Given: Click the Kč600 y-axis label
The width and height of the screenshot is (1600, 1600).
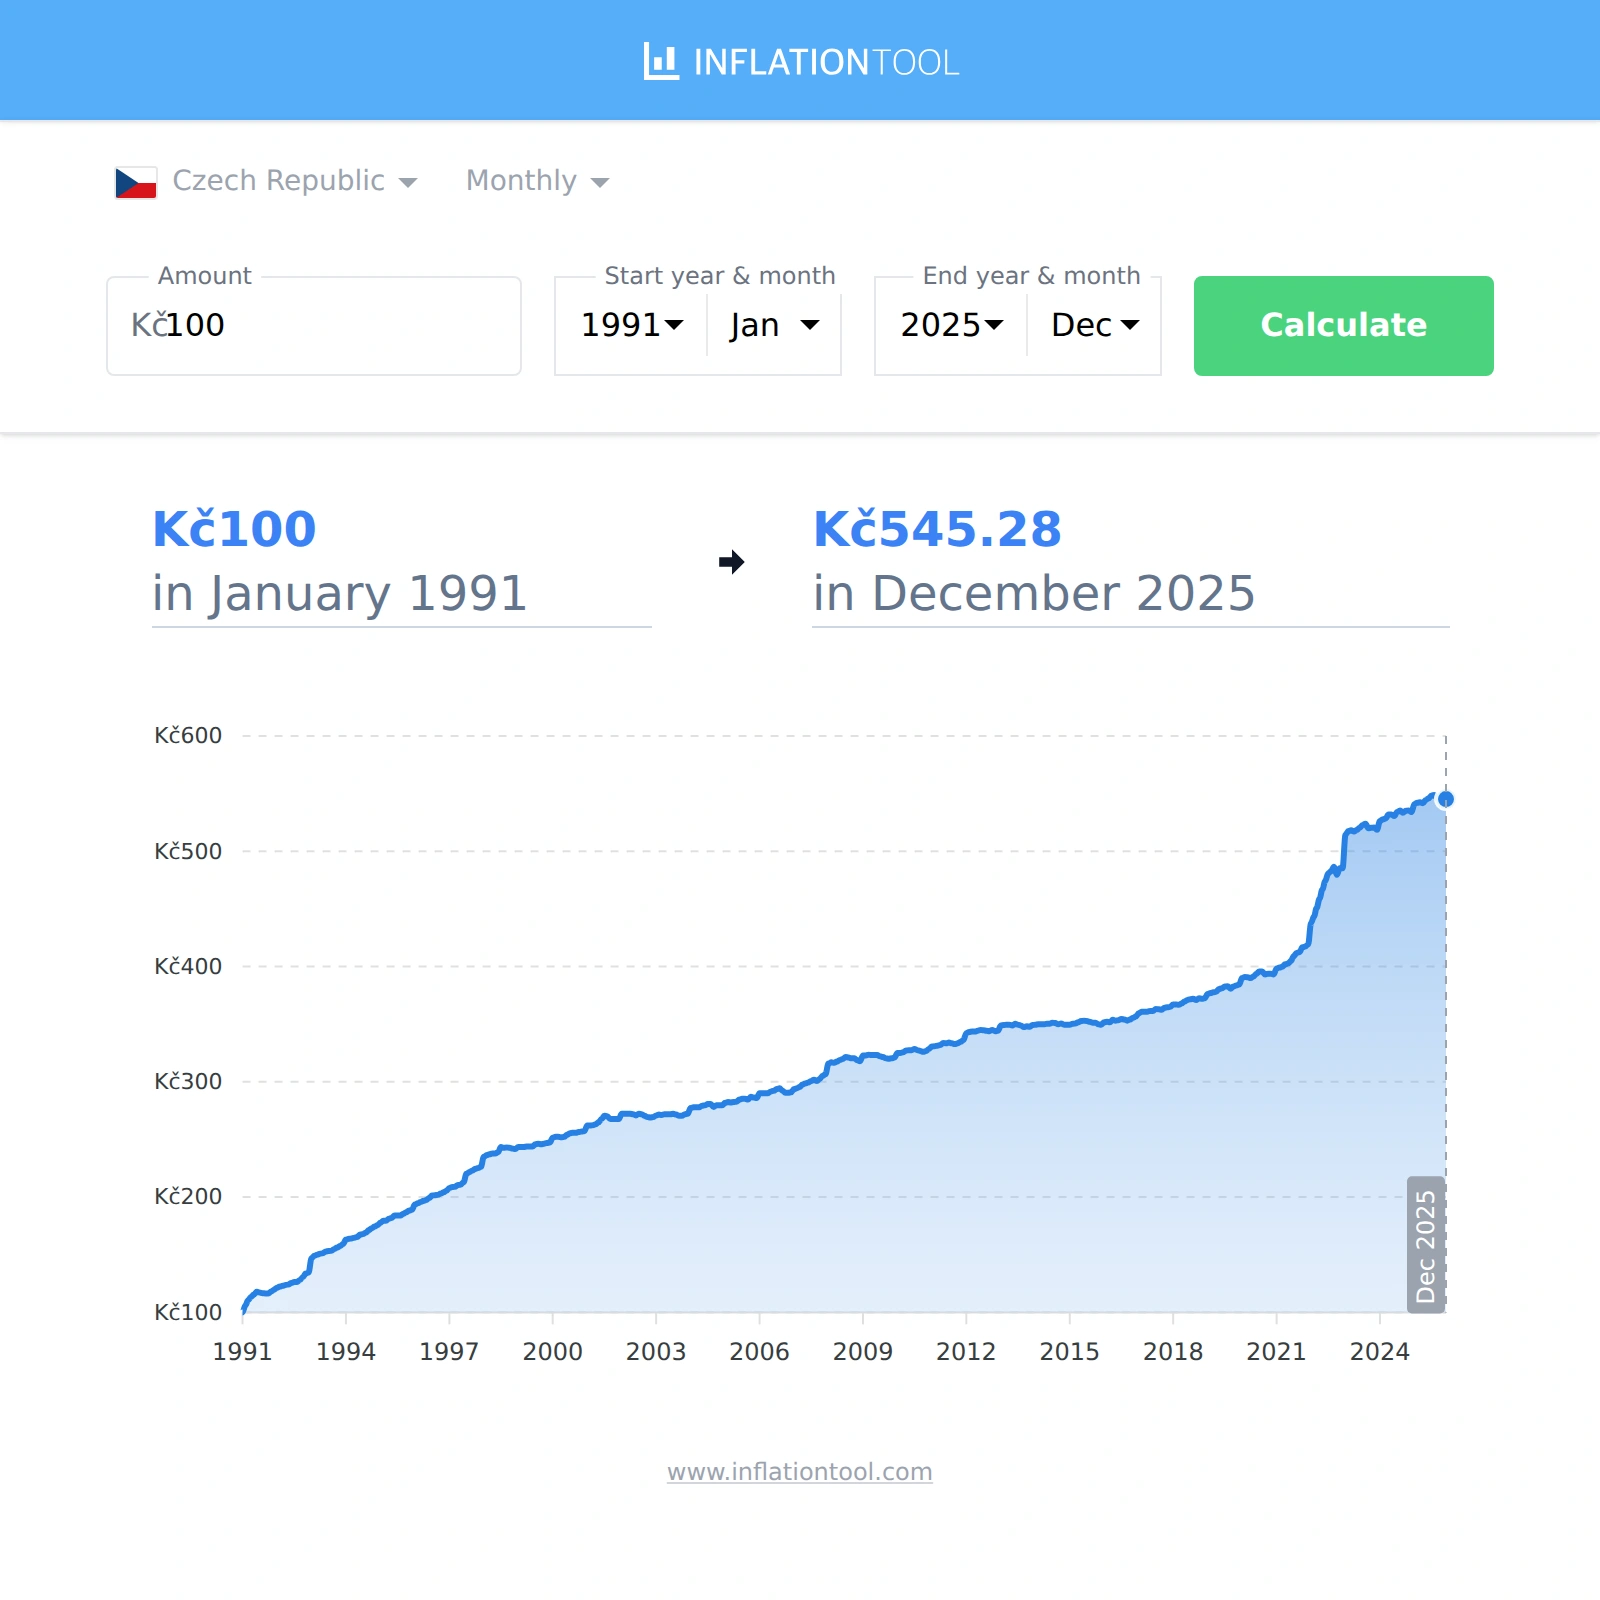Looking at the screenshot, I should pyautogui.click(x=188, y=736).
